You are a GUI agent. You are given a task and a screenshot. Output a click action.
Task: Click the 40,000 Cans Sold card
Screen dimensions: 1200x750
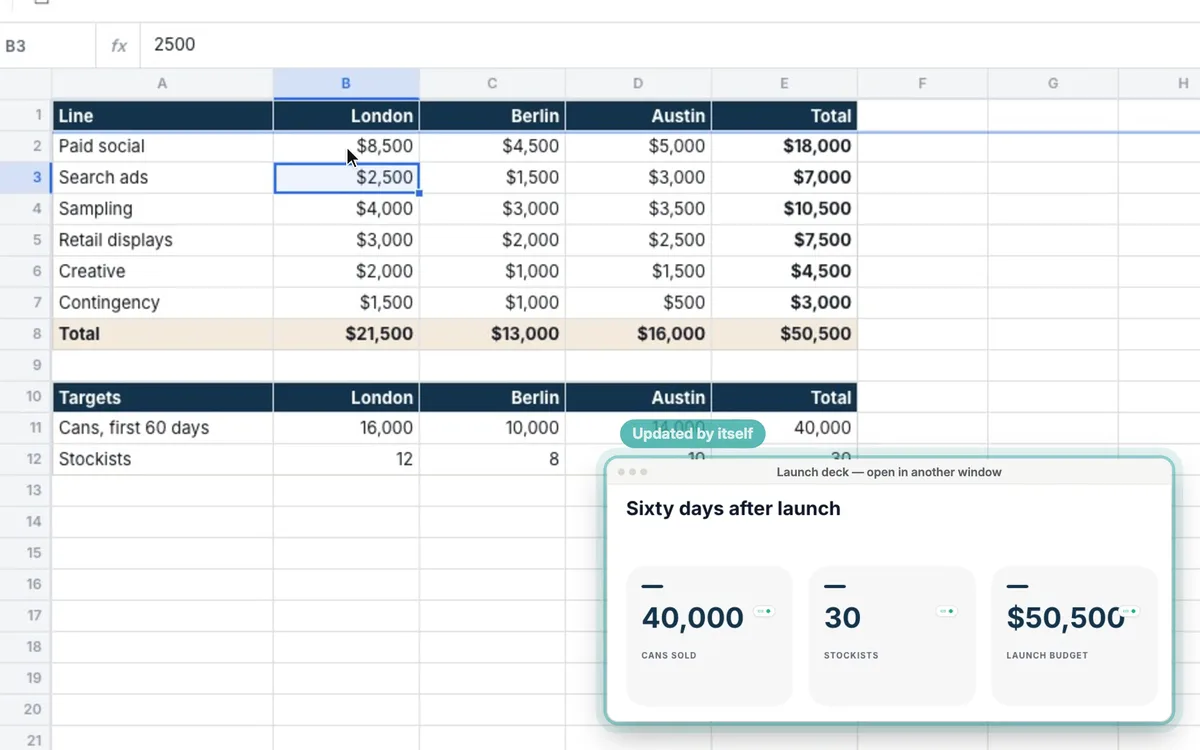point(709,636)
